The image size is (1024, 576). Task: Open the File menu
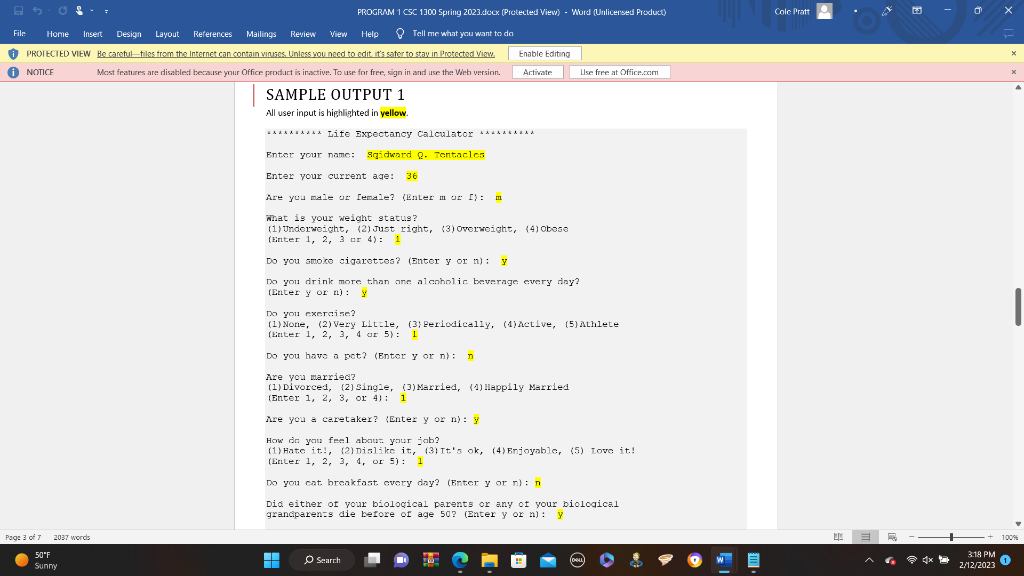20,33
